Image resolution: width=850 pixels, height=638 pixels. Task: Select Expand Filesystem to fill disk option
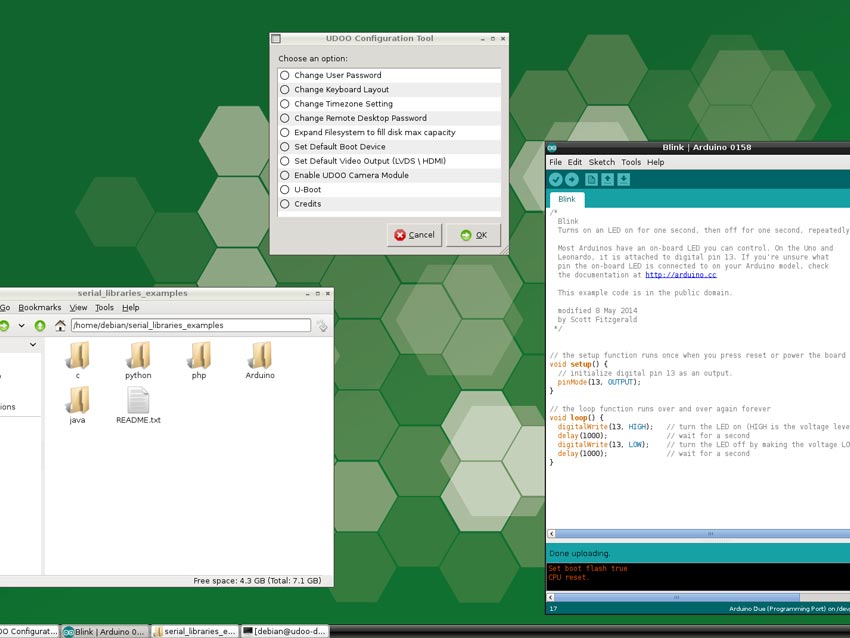pyautogui.click(x=389, y=132)
